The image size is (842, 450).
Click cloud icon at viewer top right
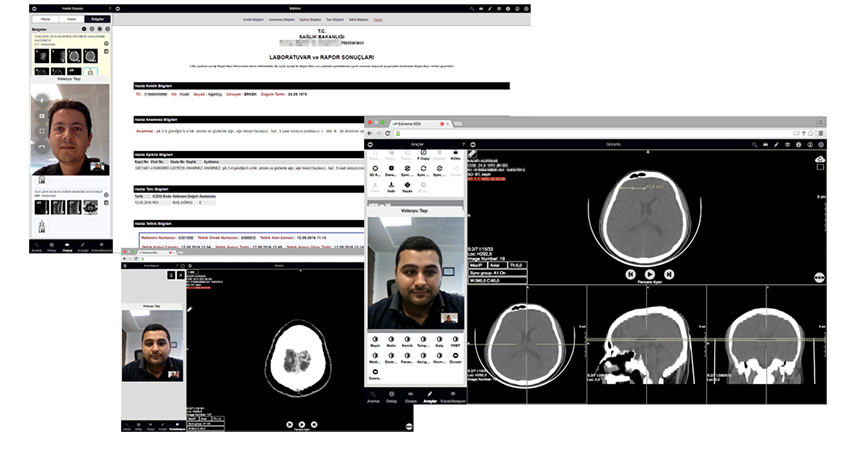coord(819,159)
